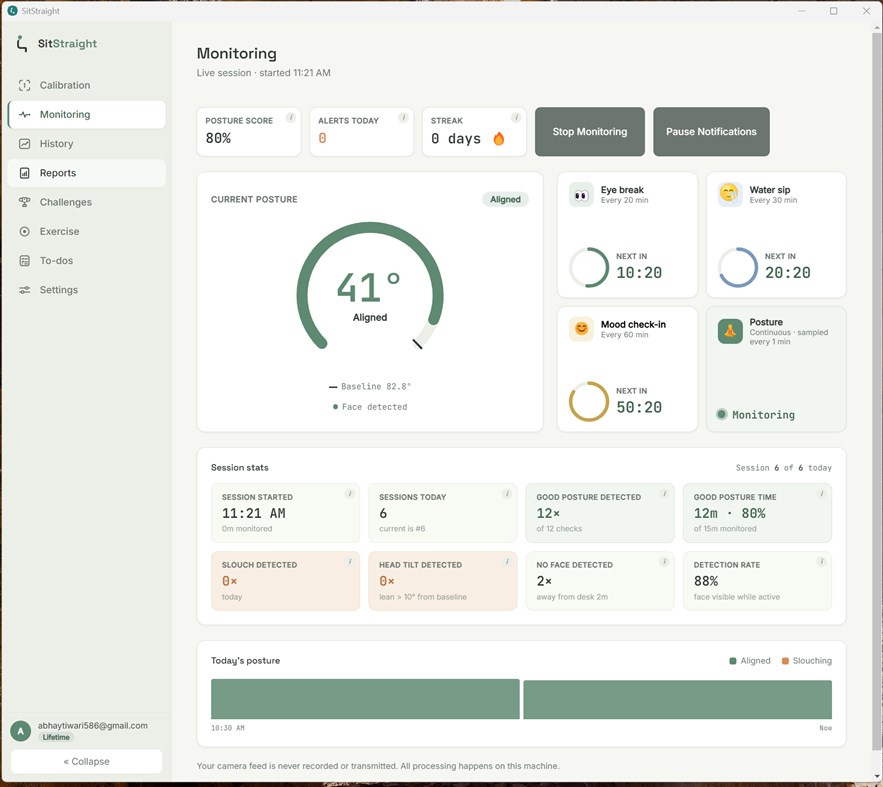Click info icon on Alerts Today card
Image resolution: width=883 pixels, height=787 pixels.
[x=403, y=117]
